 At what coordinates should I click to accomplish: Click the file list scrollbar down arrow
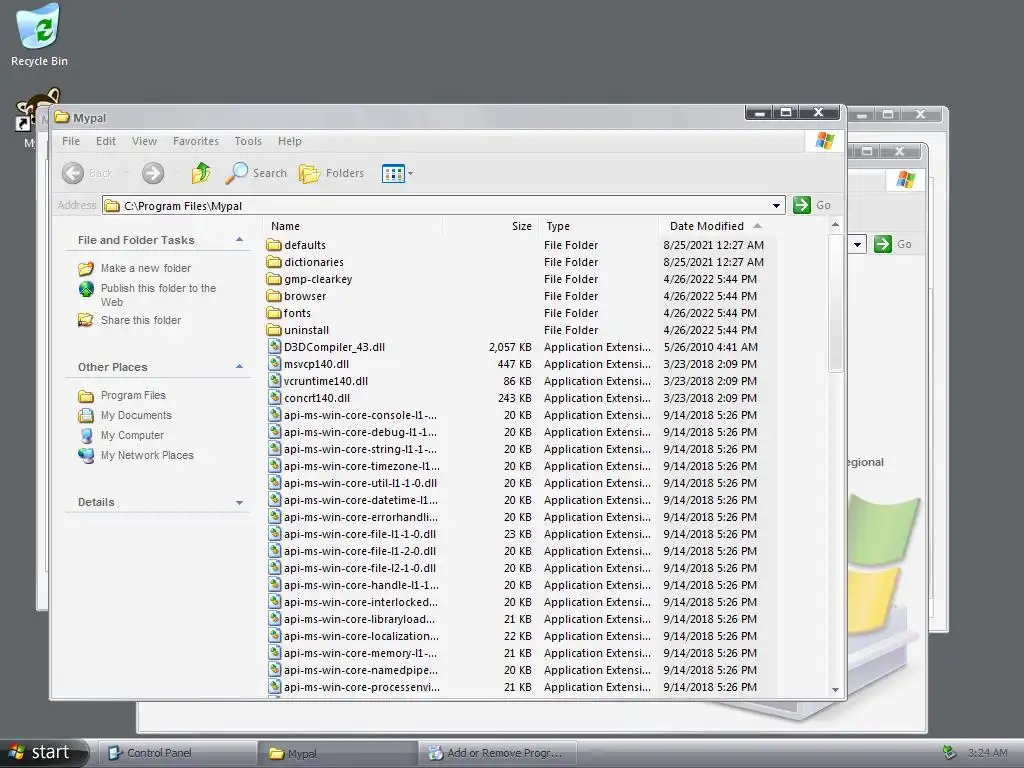point(835,690)
